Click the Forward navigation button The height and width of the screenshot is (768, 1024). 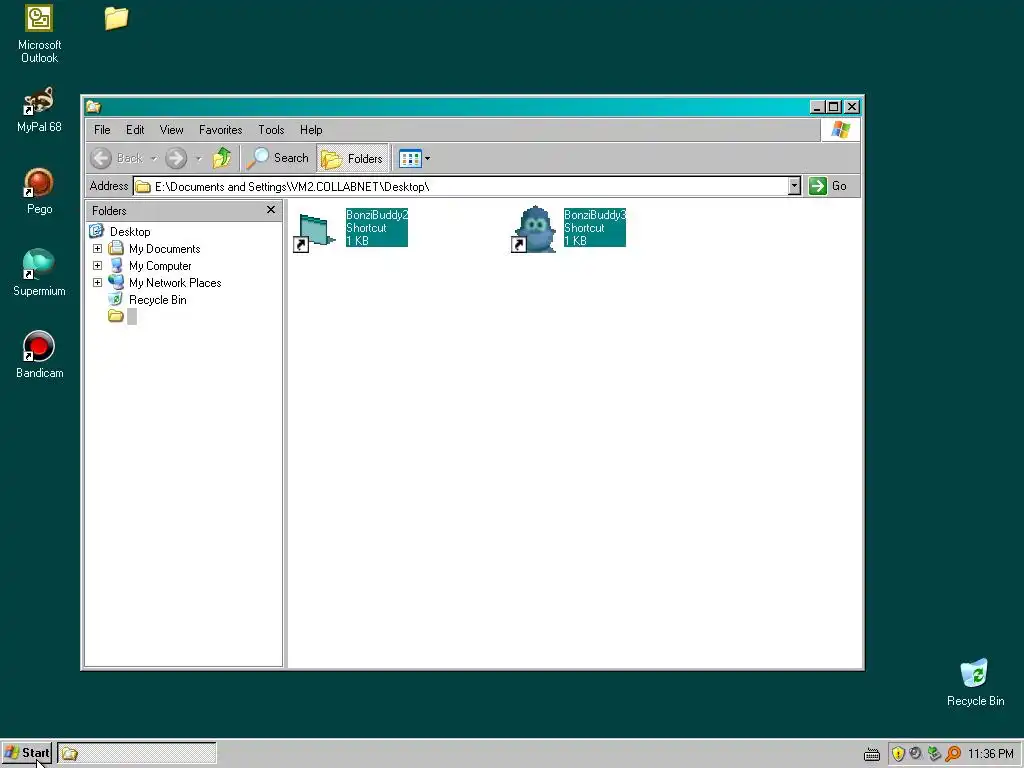click(176, 158)
